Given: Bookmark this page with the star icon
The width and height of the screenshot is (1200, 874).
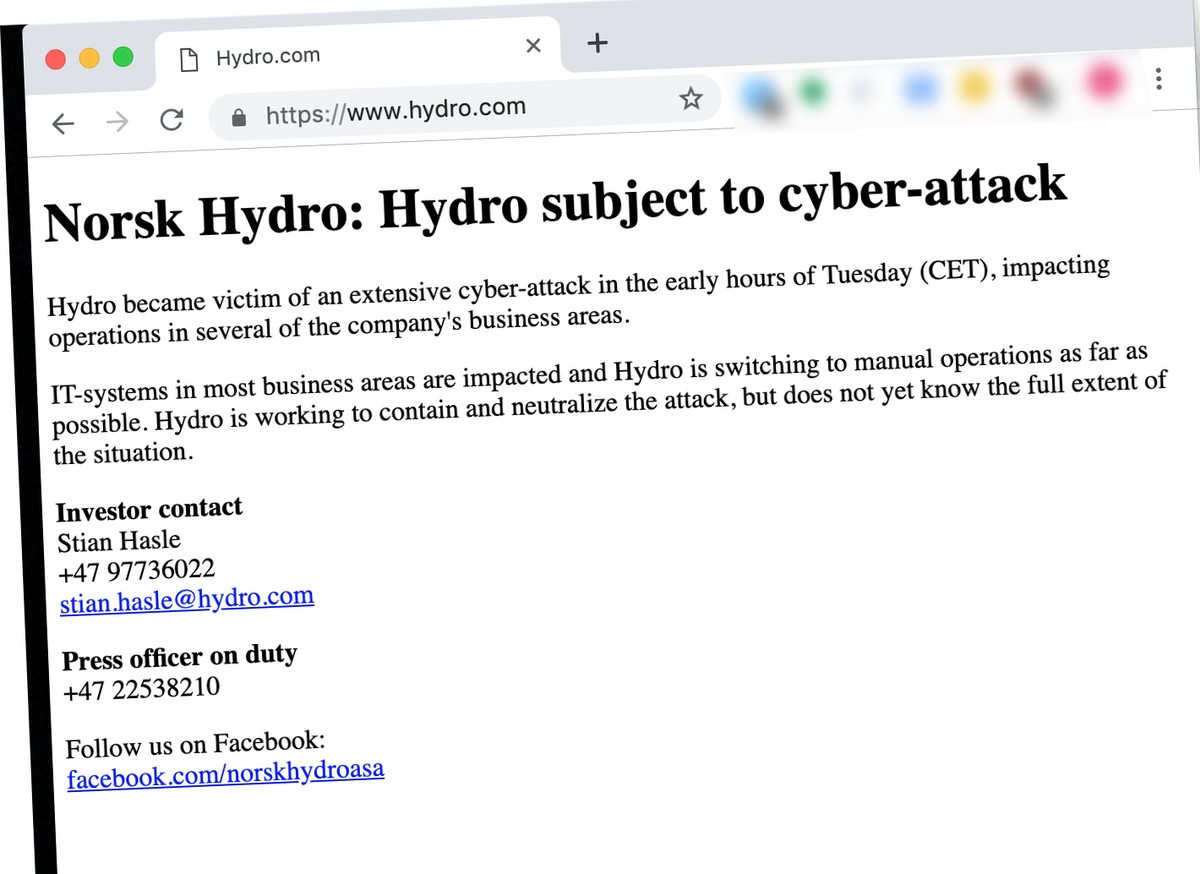Looking at the screenshot, I should [x=690, y=98].
